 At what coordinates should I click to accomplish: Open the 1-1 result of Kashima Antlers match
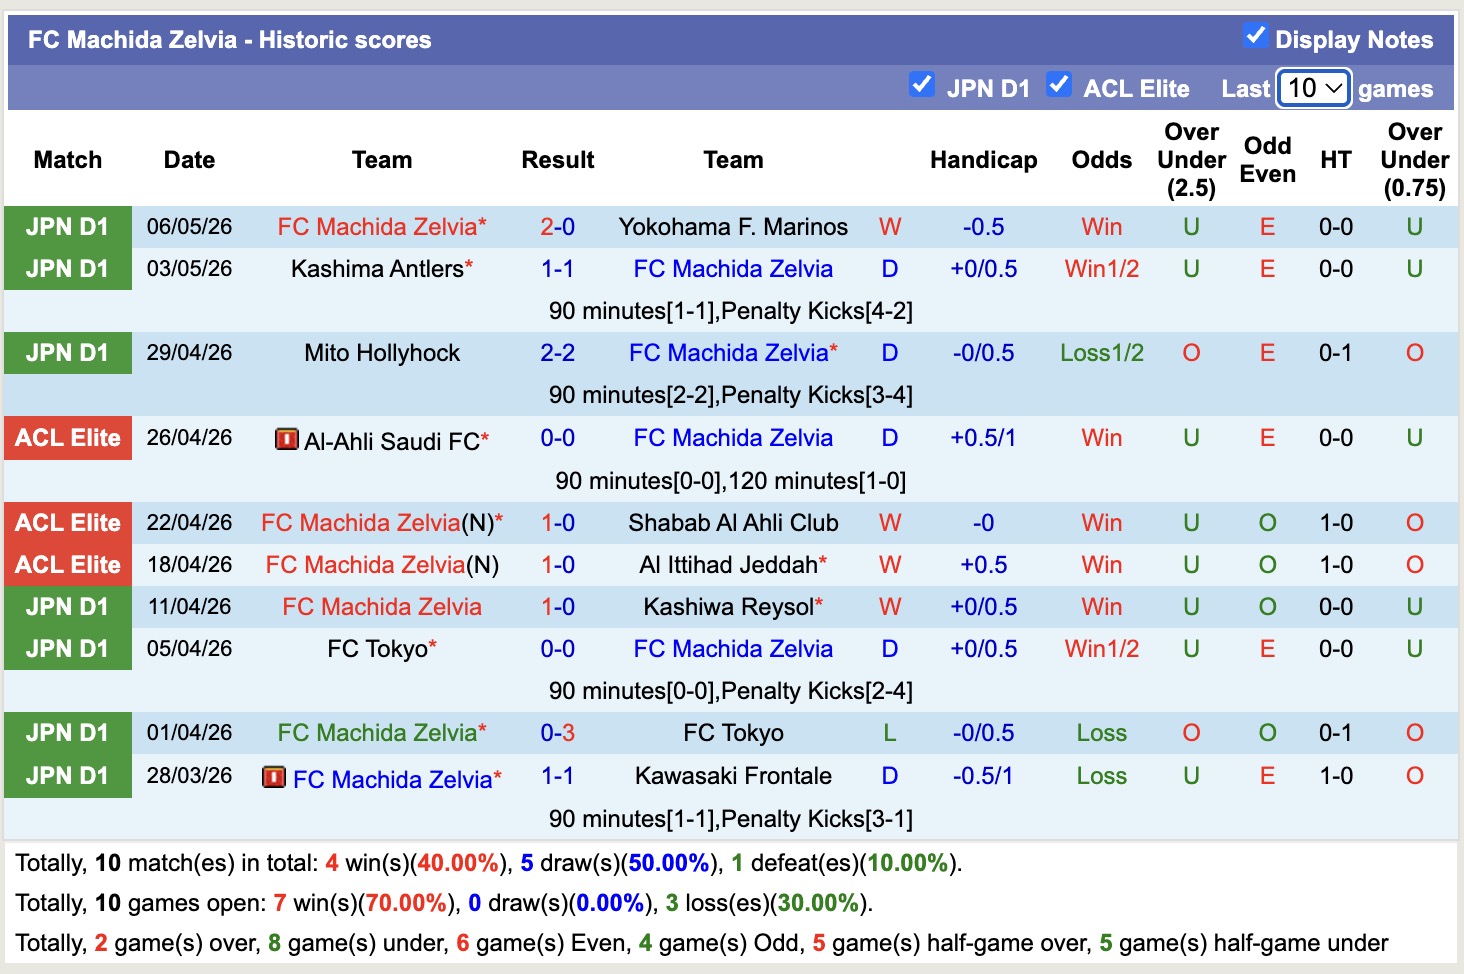point(557,269)
